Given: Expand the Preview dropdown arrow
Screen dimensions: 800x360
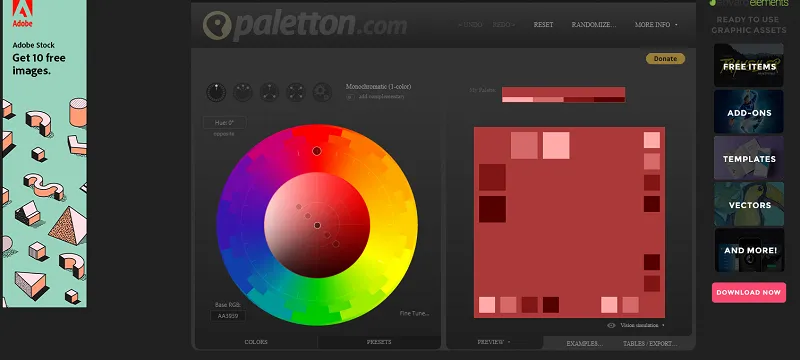Looking at the screenshot, I should coord(509,342).
